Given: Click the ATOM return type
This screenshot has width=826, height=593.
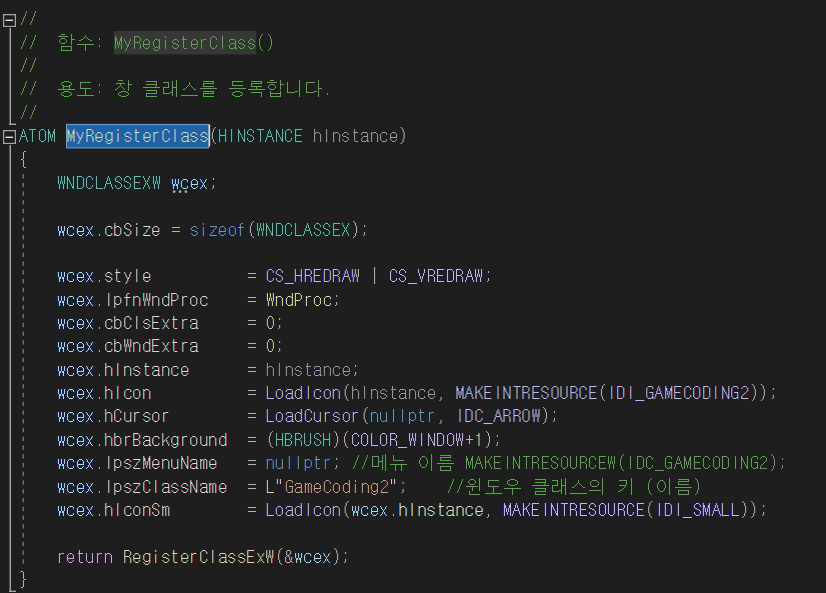Looking at the screenshot, I should [x=37, y=136].
